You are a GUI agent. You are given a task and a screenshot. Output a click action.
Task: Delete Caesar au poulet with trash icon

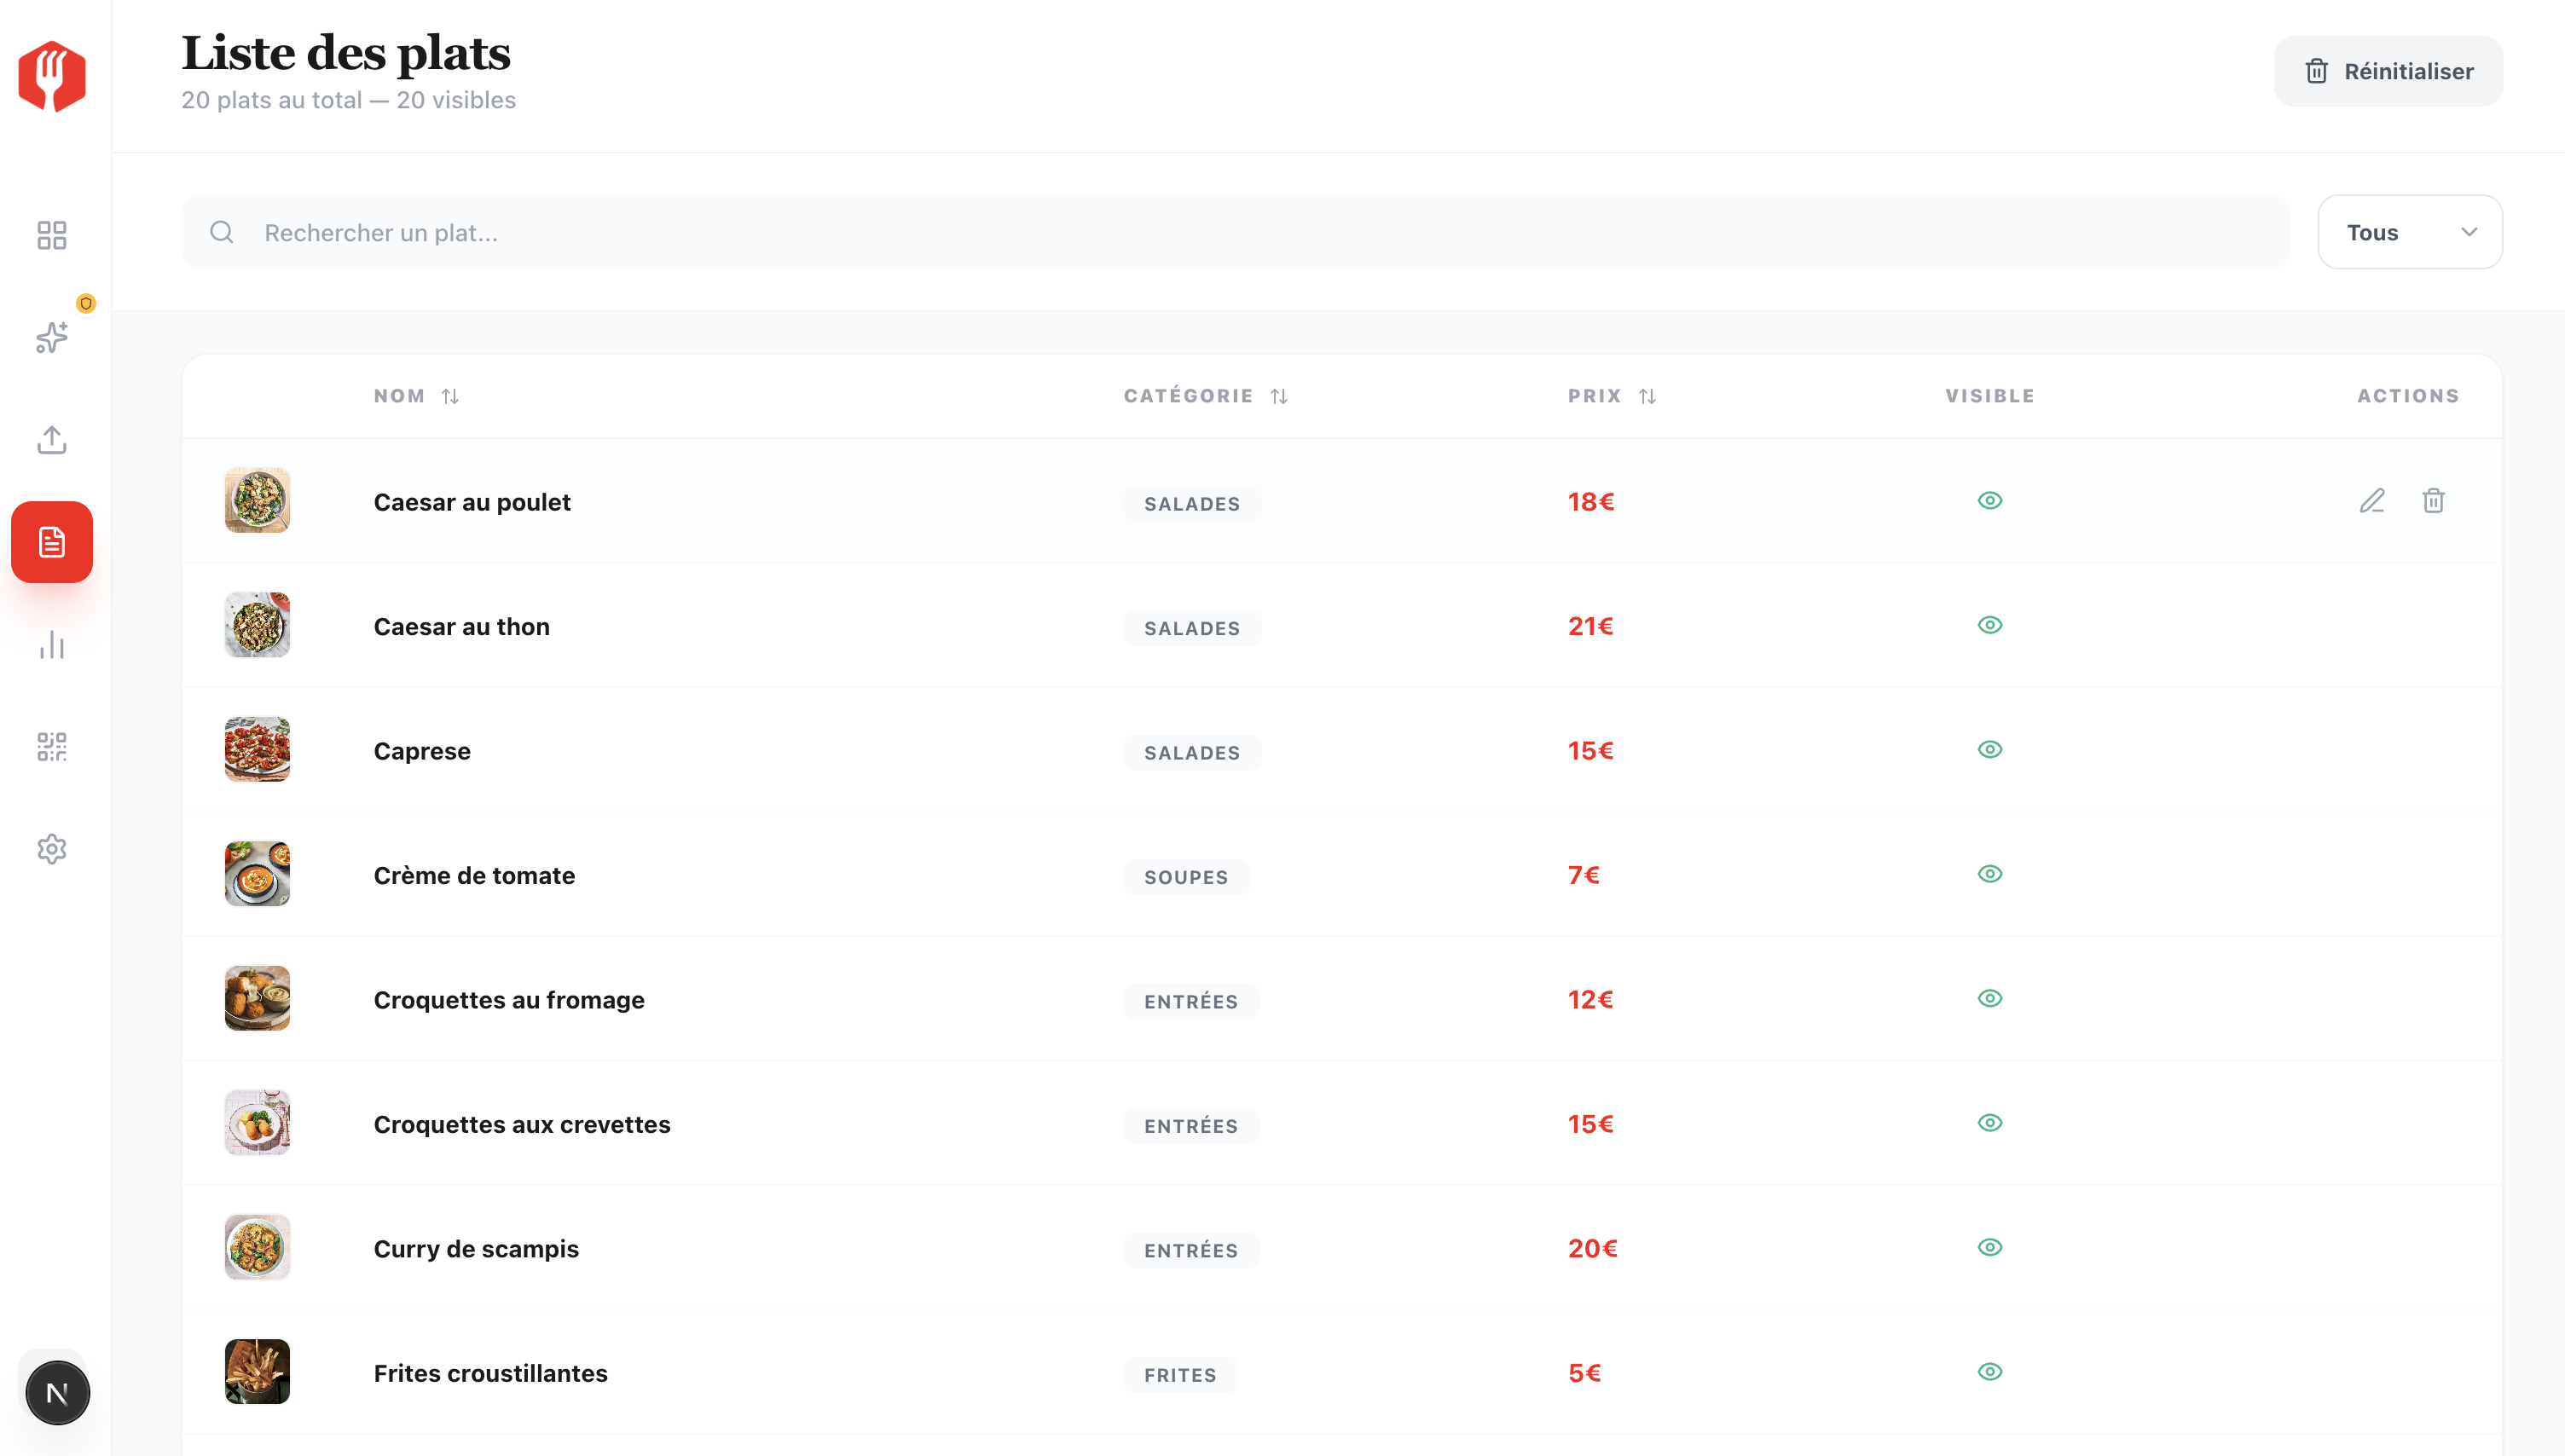pos(2433,501)
